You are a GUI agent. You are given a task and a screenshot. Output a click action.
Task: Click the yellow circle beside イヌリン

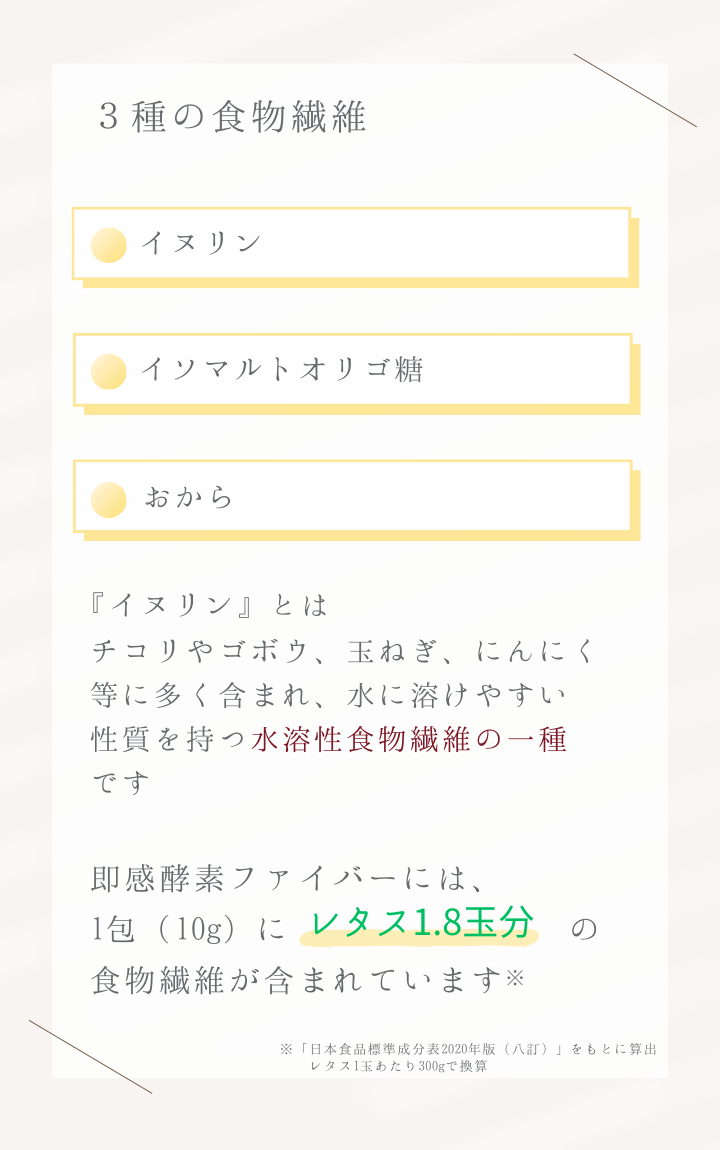pyautogui.click(x=109, y=245)
